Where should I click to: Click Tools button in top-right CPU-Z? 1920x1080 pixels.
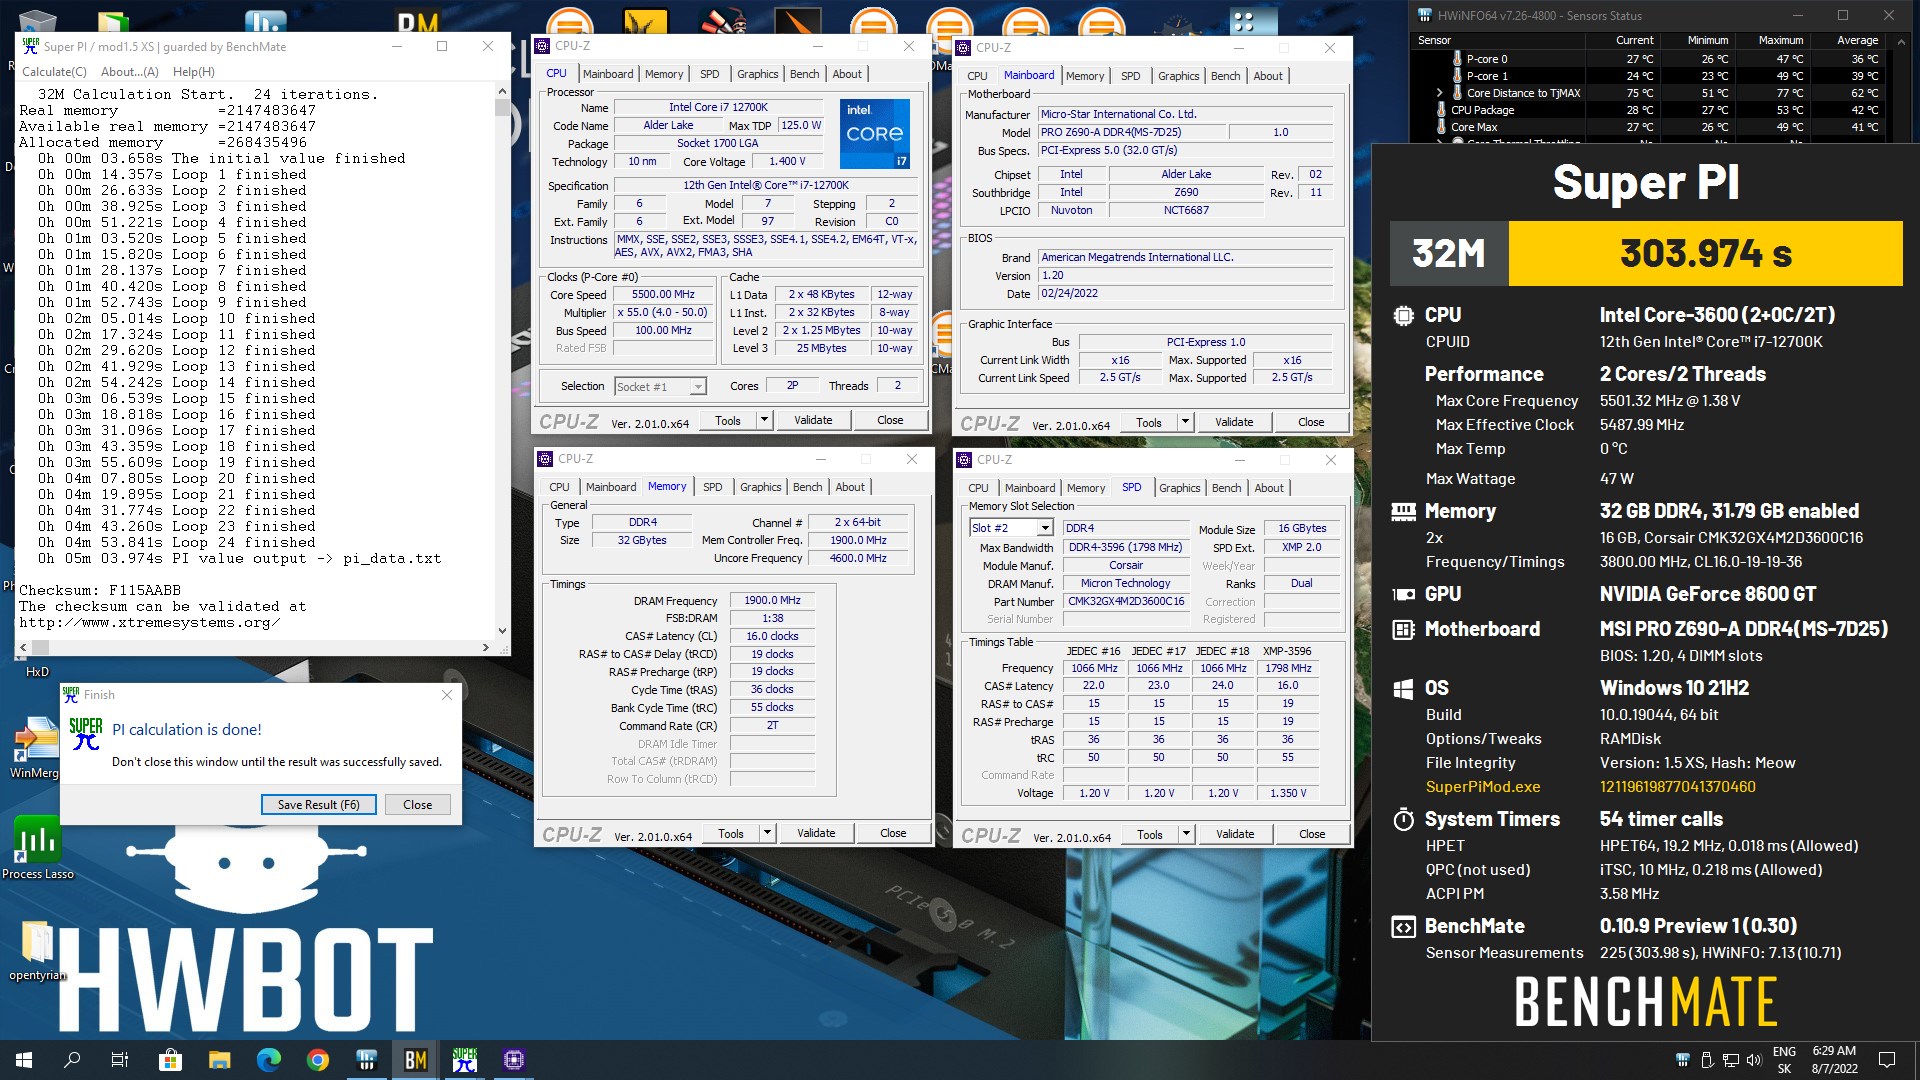pos(1149,422)
